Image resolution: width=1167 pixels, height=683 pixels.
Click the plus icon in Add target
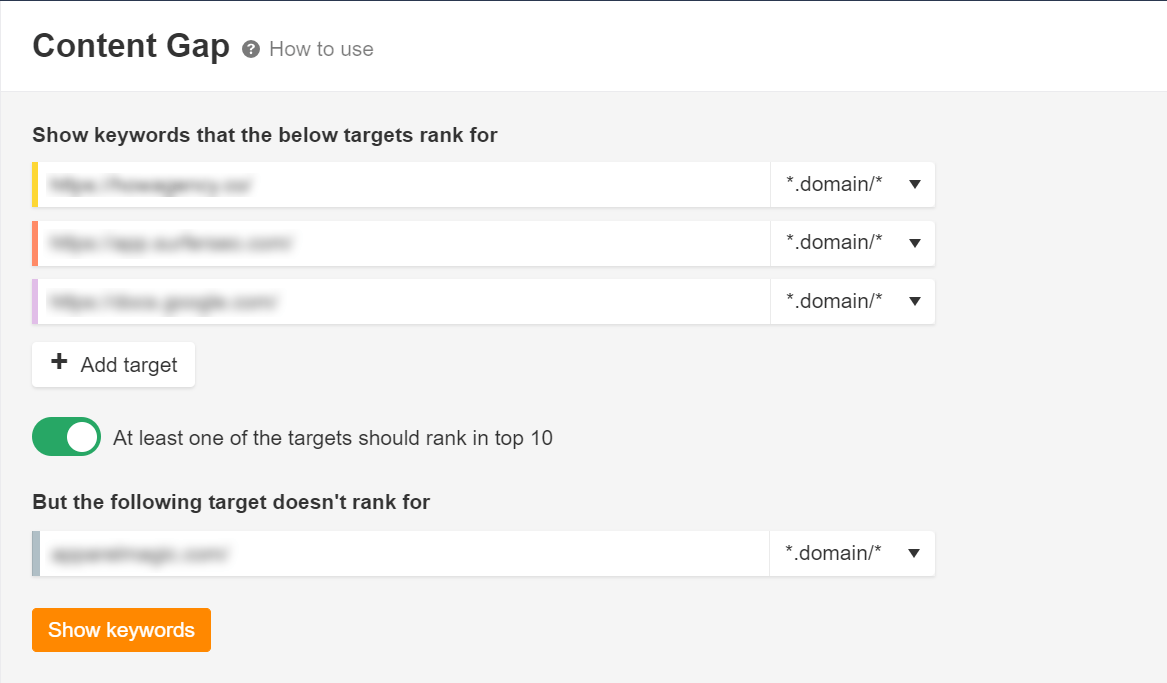click(x=59, y=362)
